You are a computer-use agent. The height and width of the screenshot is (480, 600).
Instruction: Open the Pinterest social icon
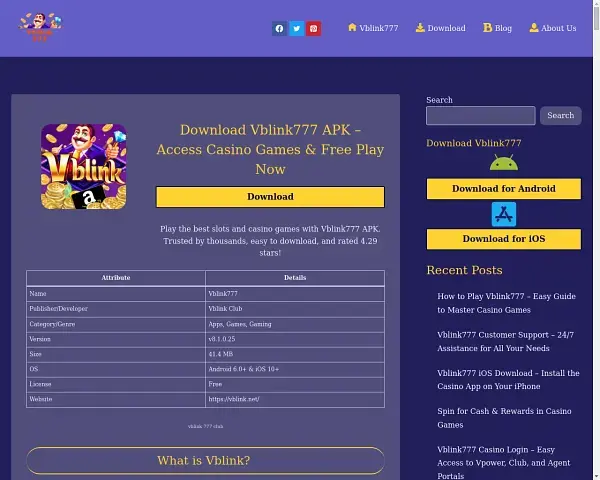pos(313,28)
